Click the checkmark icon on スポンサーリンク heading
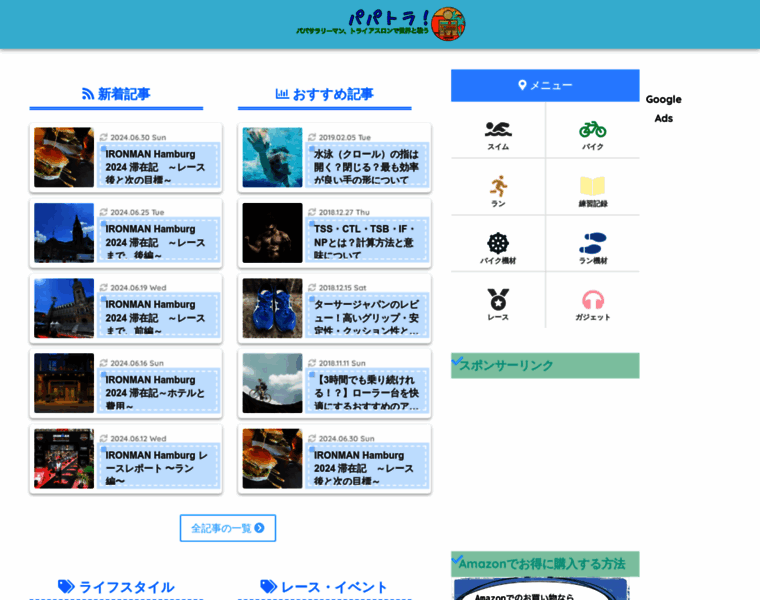Screen dimensions: 760x600 click(456, 361)
